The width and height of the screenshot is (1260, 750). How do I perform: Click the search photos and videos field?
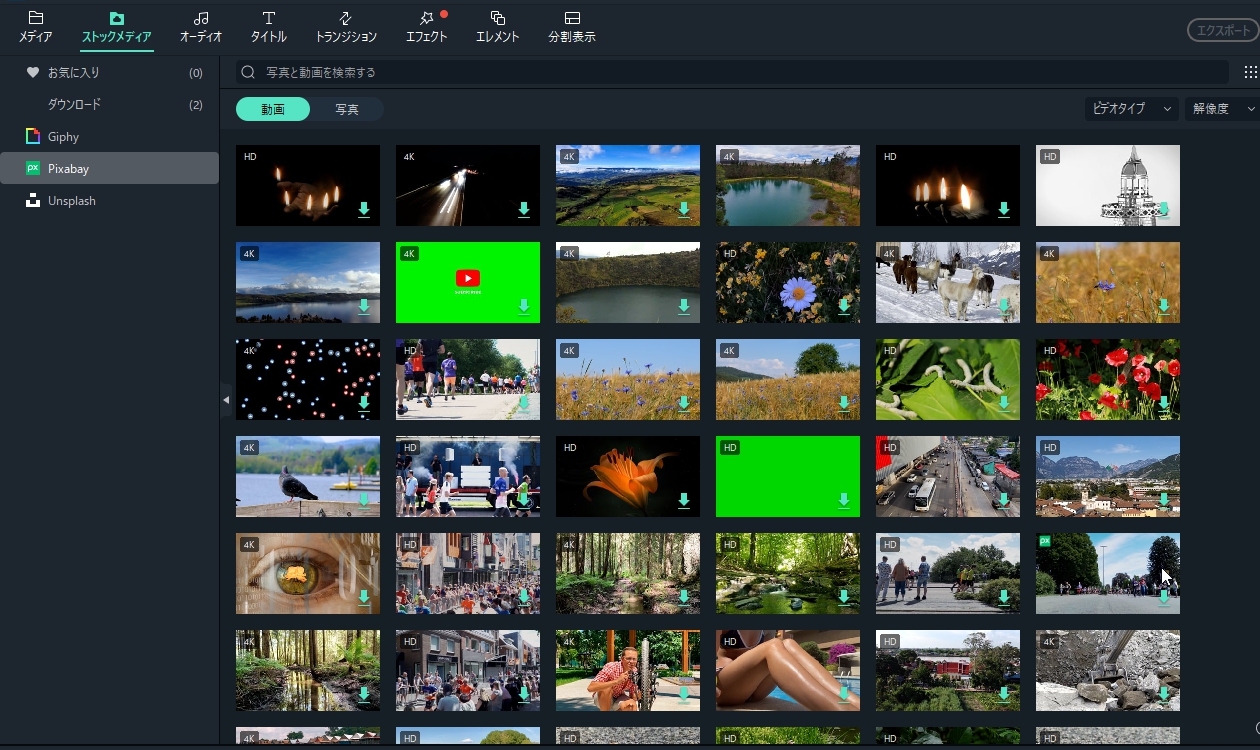[730, 72]
